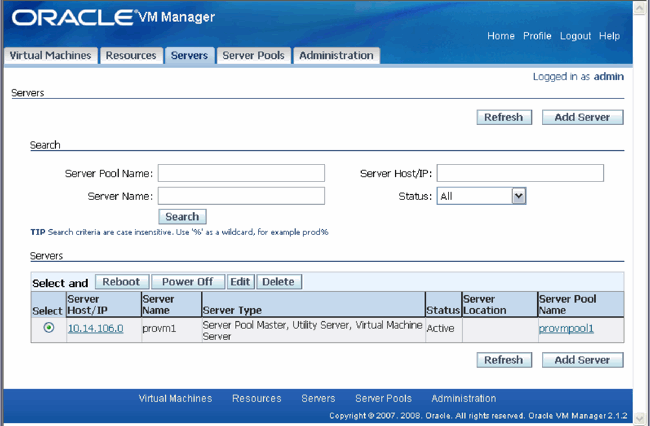Viewport: 650px width, 426px height.
Task: Focus the Server Host/IP field
Action: 520,173
